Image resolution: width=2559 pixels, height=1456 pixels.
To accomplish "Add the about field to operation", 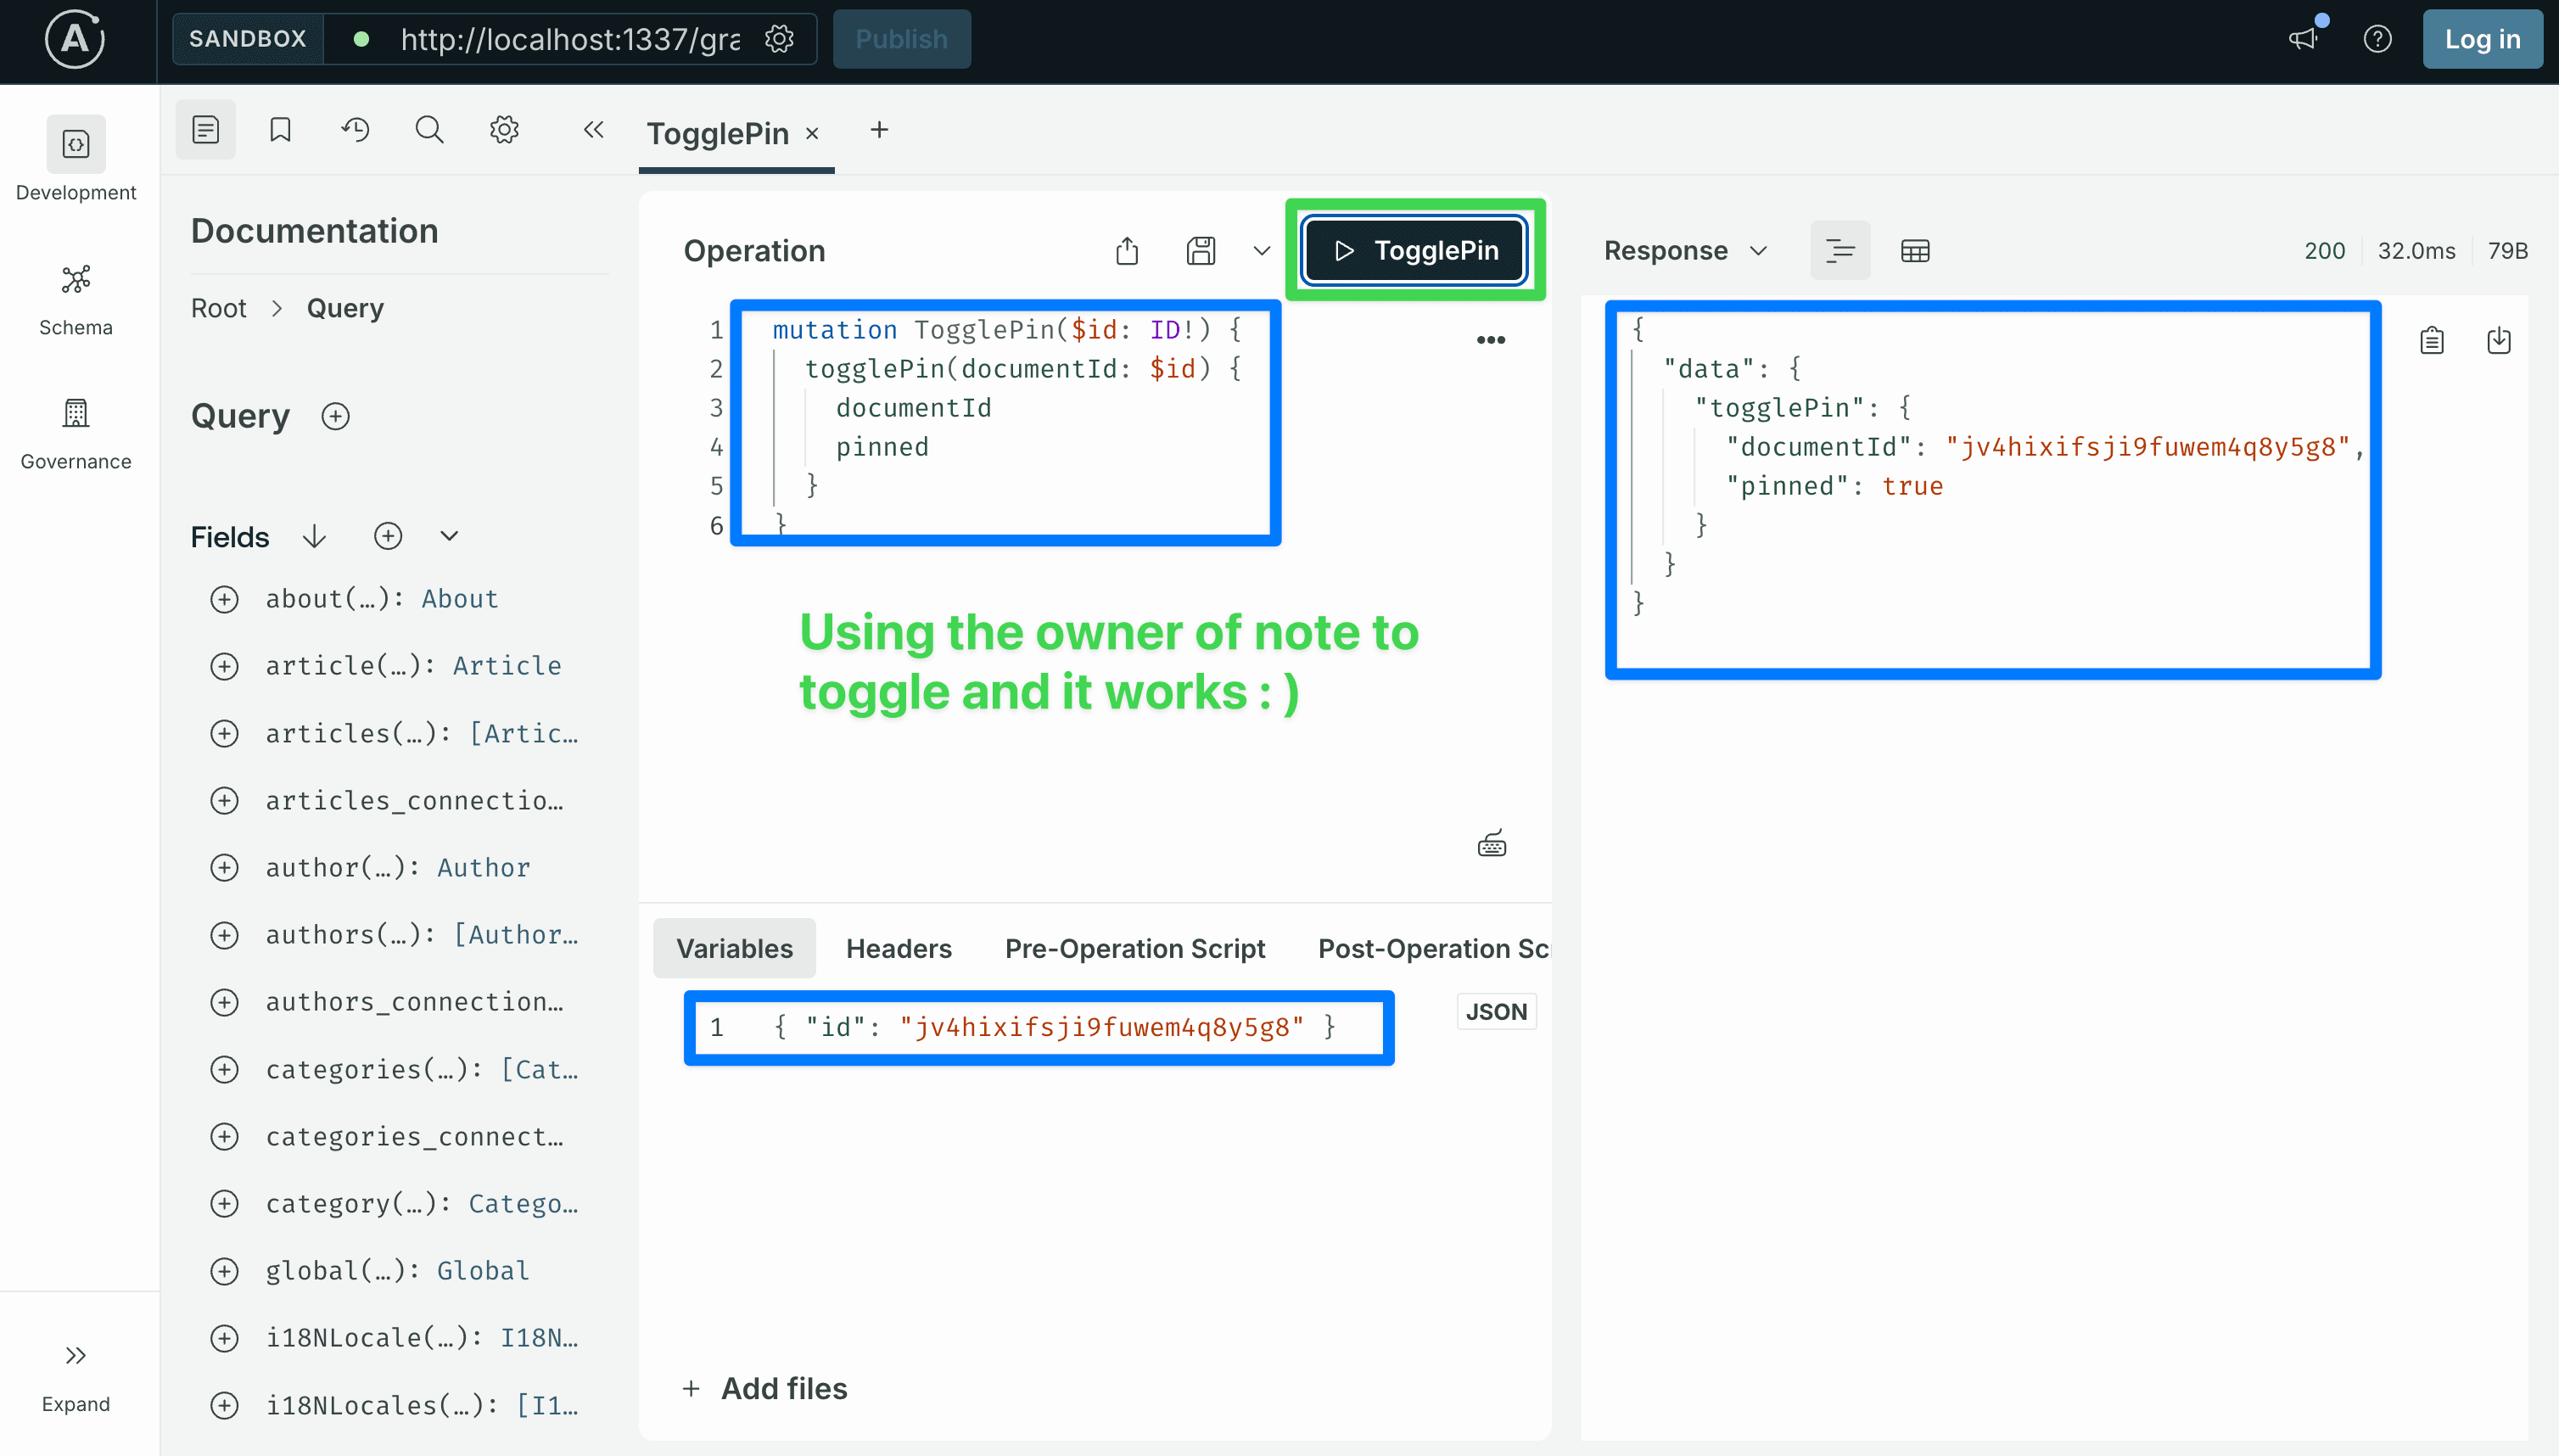I will point(224,599).
